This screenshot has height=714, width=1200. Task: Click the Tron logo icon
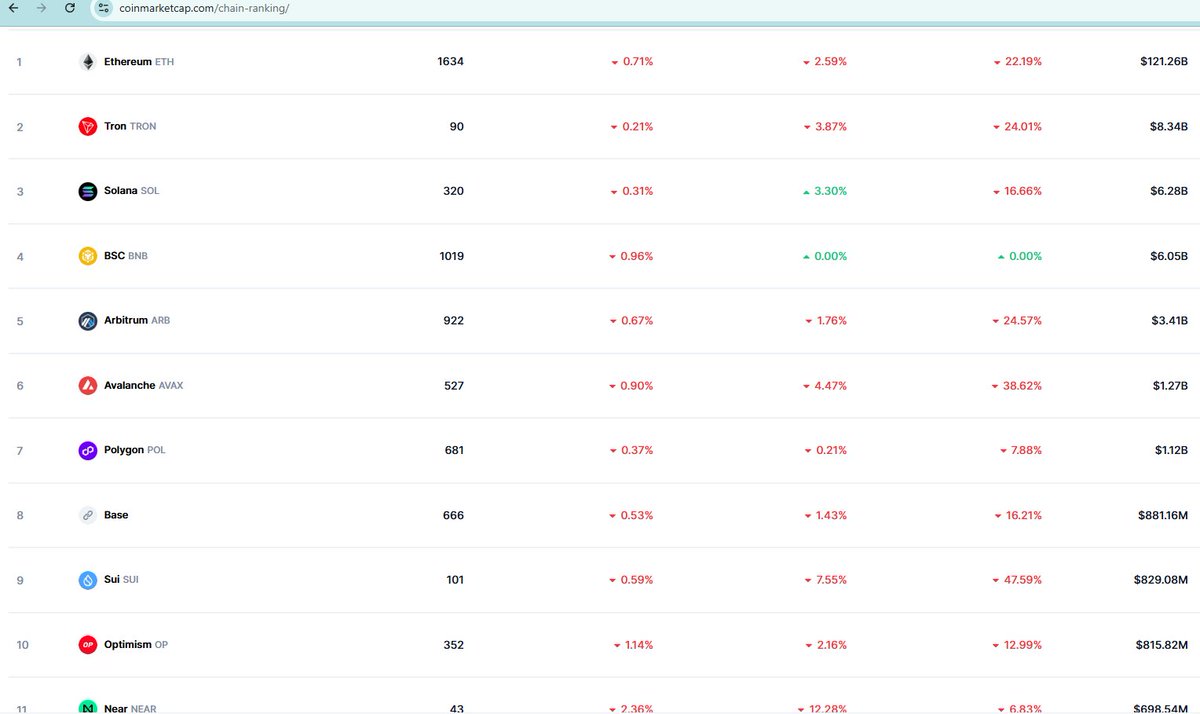(88, 127)
